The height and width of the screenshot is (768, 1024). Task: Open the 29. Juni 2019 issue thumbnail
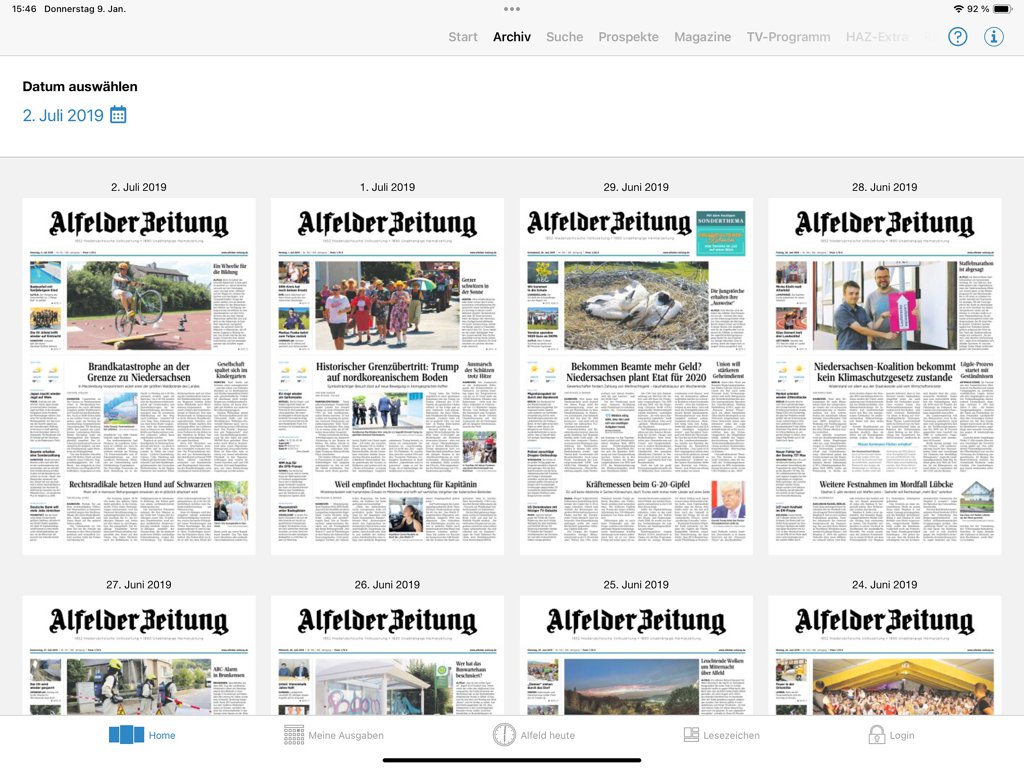636,376
